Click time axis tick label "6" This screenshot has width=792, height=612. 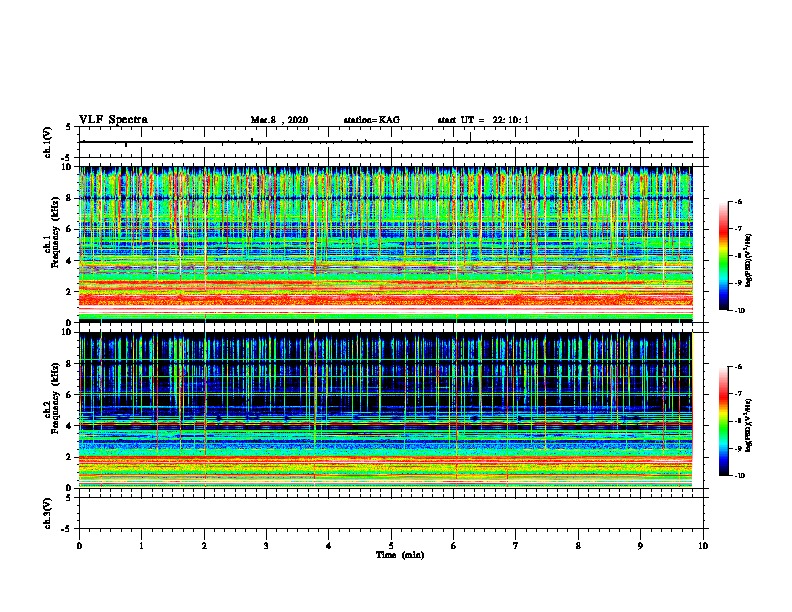pyautogui.click(x=454, y=546)
